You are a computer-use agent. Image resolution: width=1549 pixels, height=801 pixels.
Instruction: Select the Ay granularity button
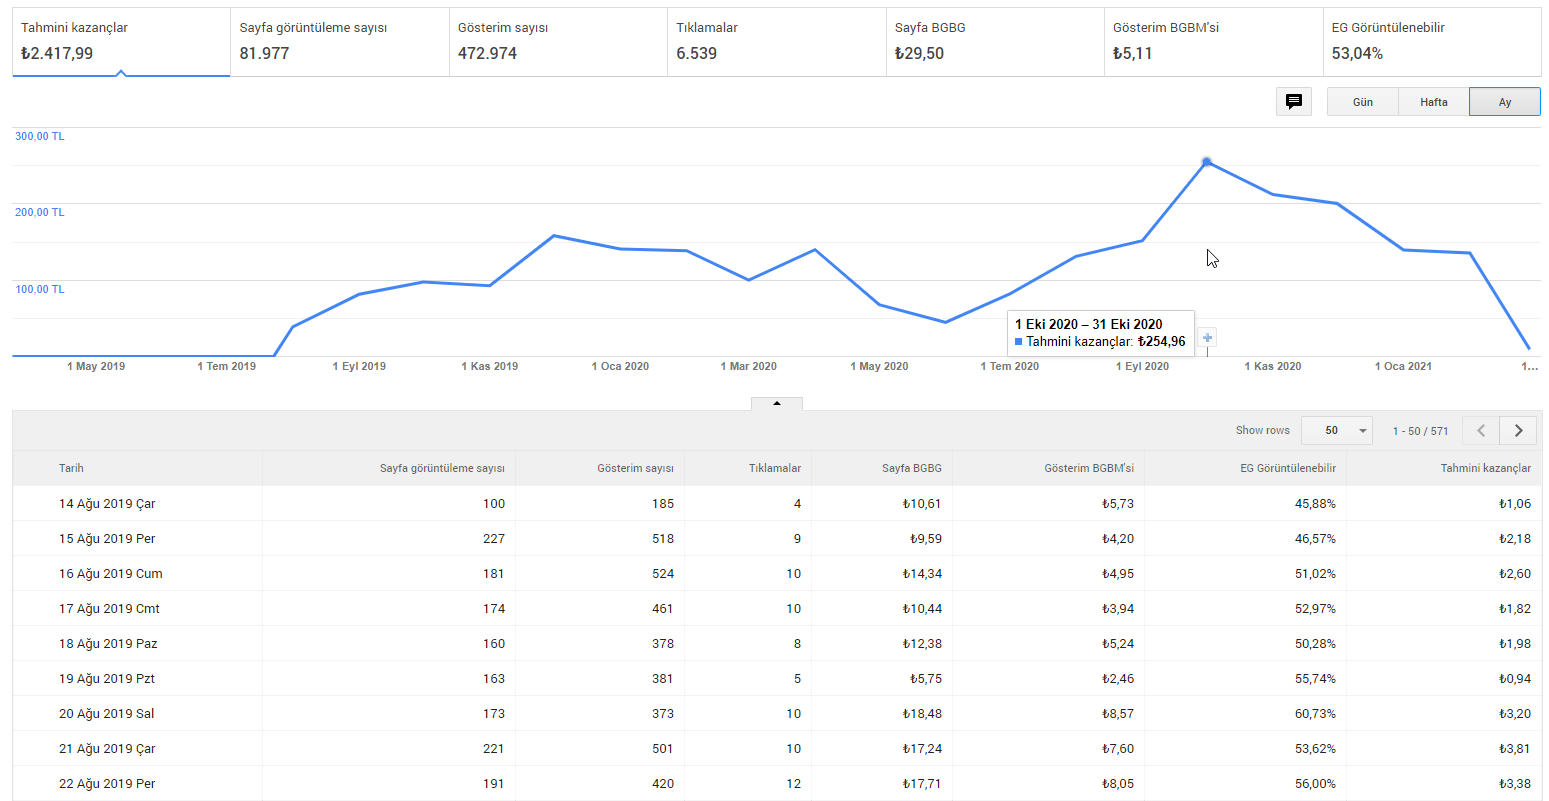click(x=1505, y=102)
